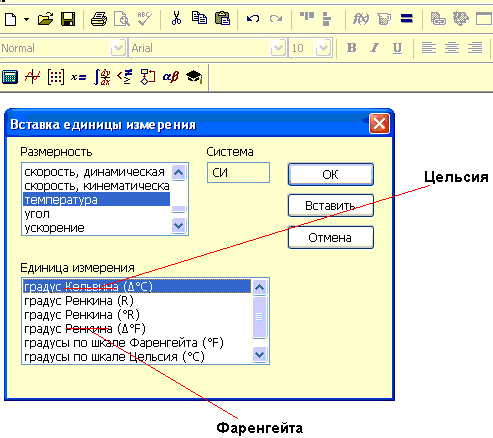Open the Calculus toolbar icon
Image resolution: width=493 pixels, height=438 pixels.
tap(102, 77)
